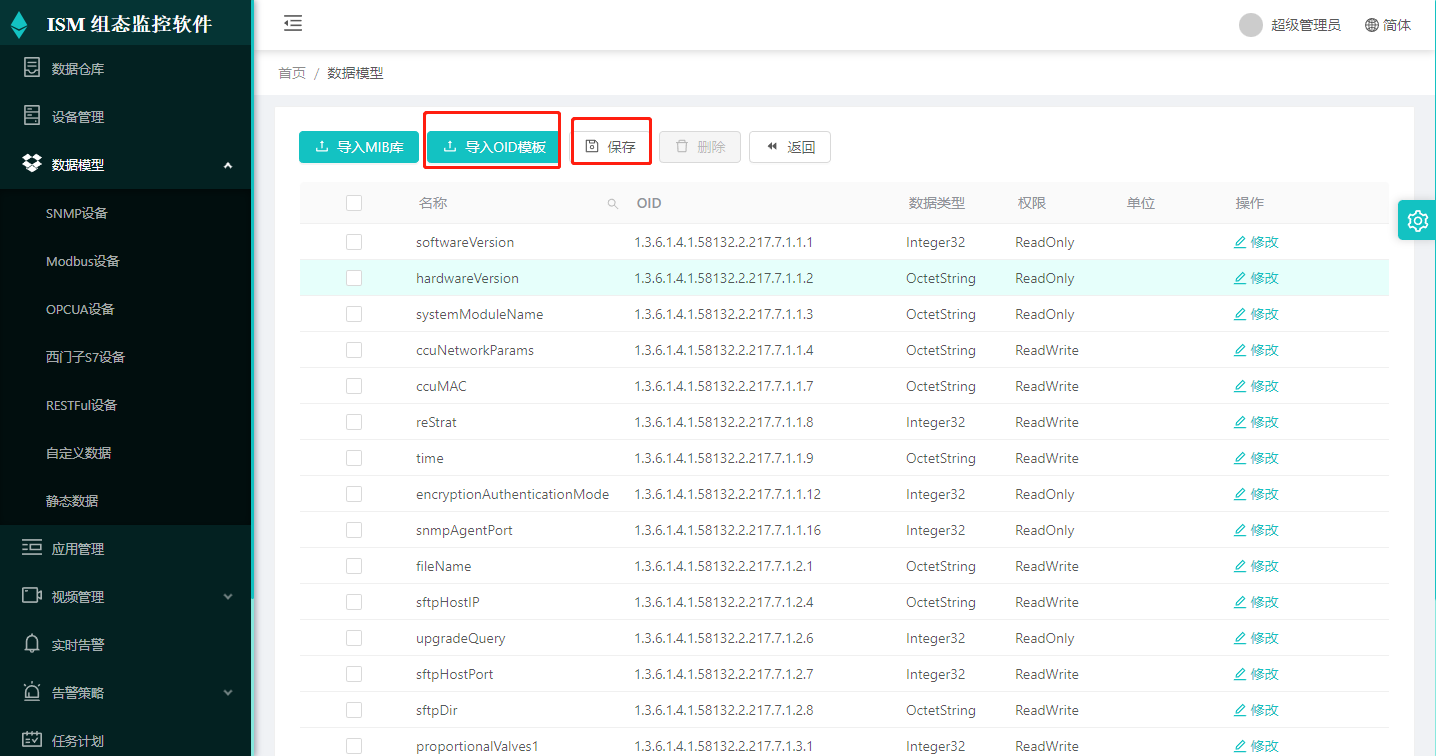Image resolution: width=1436 pixels, height=756 pixels.
Task: Click the 导入MIB库 button
Action: 359,147
